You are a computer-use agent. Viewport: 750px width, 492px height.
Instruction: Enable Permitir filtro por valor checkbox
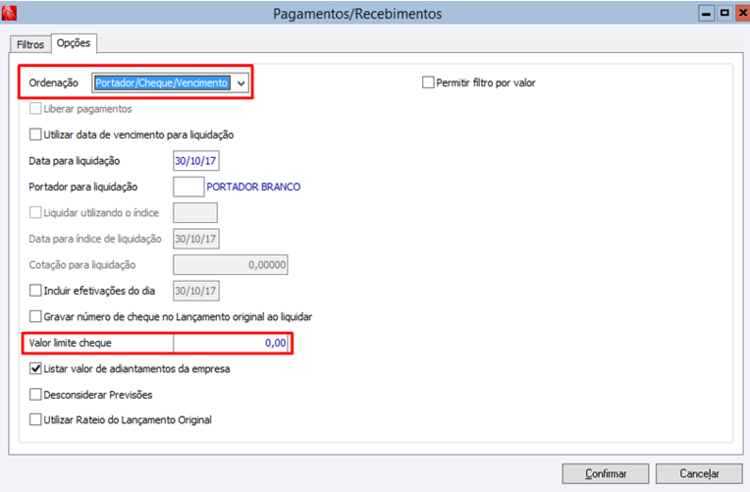click(x=428, y=83)
